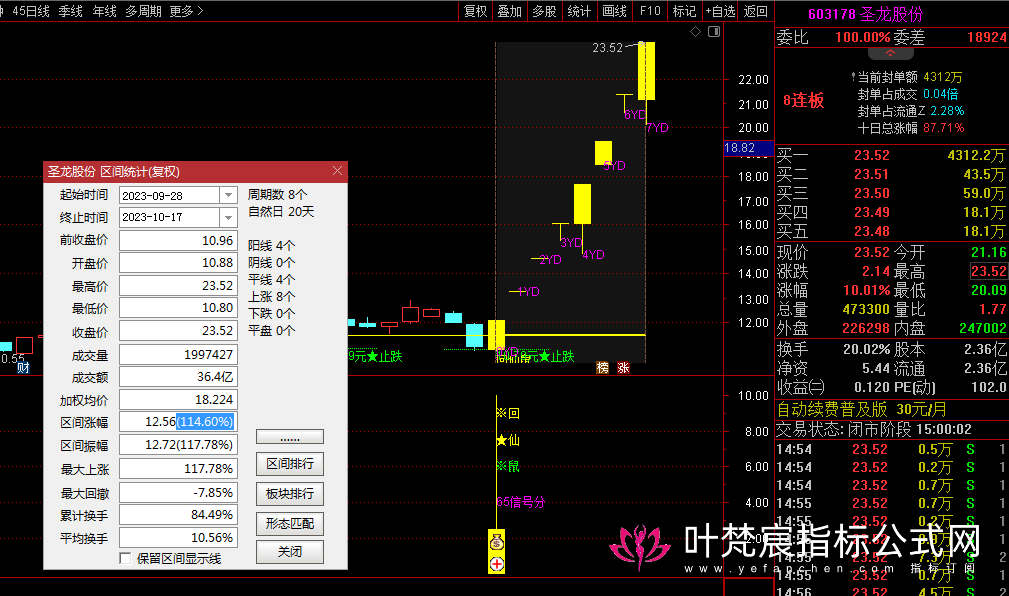
Task: Click the 累计换手 value 84.49%
Action: coord(178,515)
